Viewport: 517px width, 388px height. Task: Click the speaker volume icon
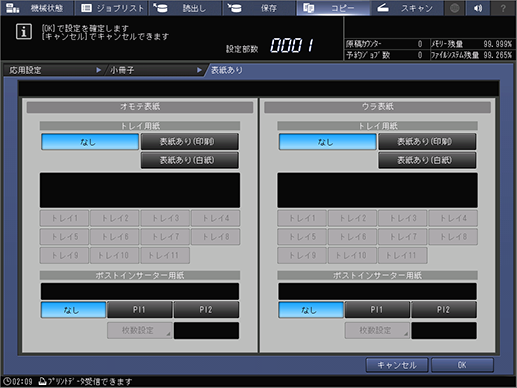478,8
